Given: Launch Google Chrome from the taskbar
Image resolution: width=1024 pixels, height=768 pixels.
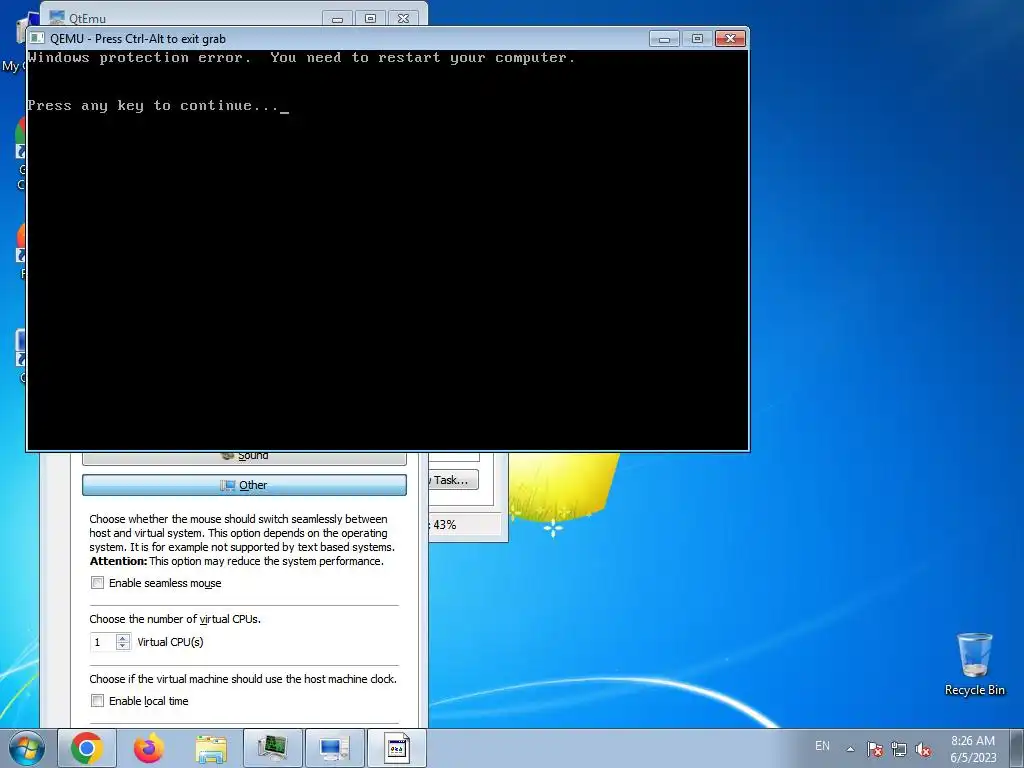Looking at the screenshot, I should [87, 748].
